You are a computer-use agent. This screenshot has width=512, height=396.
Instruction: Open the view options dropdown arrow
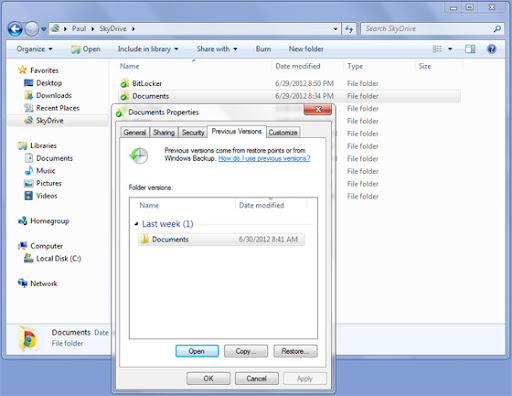(x=450, y=49)
